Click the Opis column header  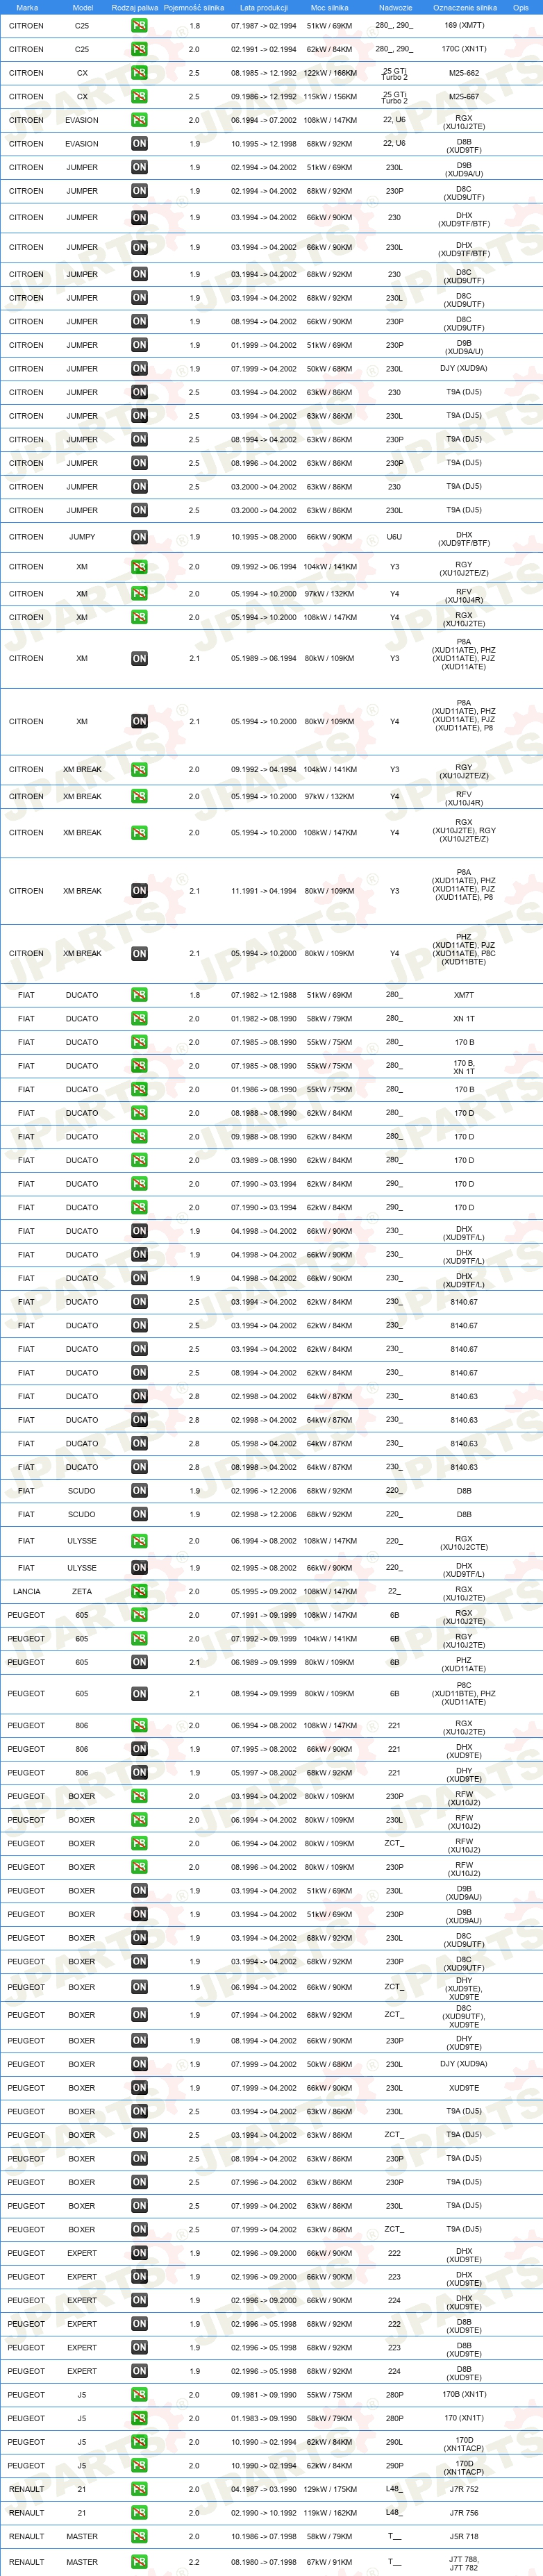(521, 7)
